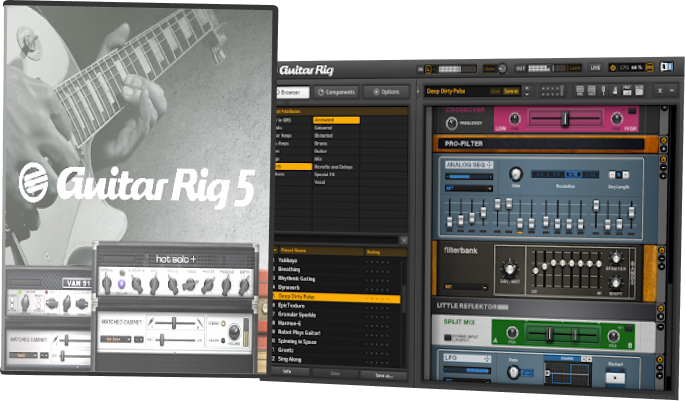Toggle the output Limit button
Viewport: 685px width, 401px height.
coord(575,68)
